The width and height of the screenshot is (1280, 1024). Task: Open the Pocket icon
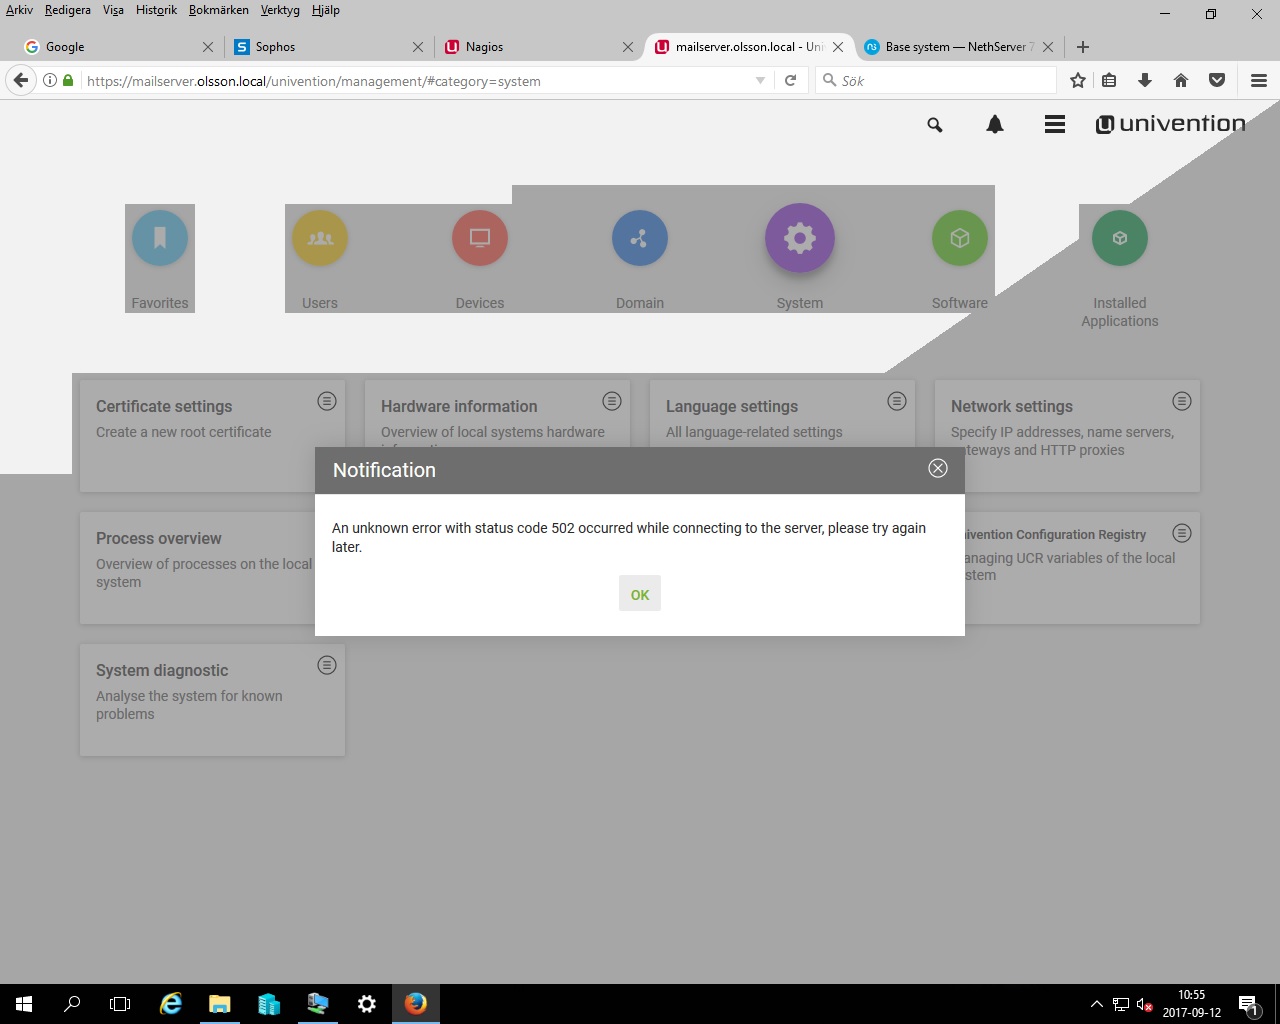click(1217, 81)
